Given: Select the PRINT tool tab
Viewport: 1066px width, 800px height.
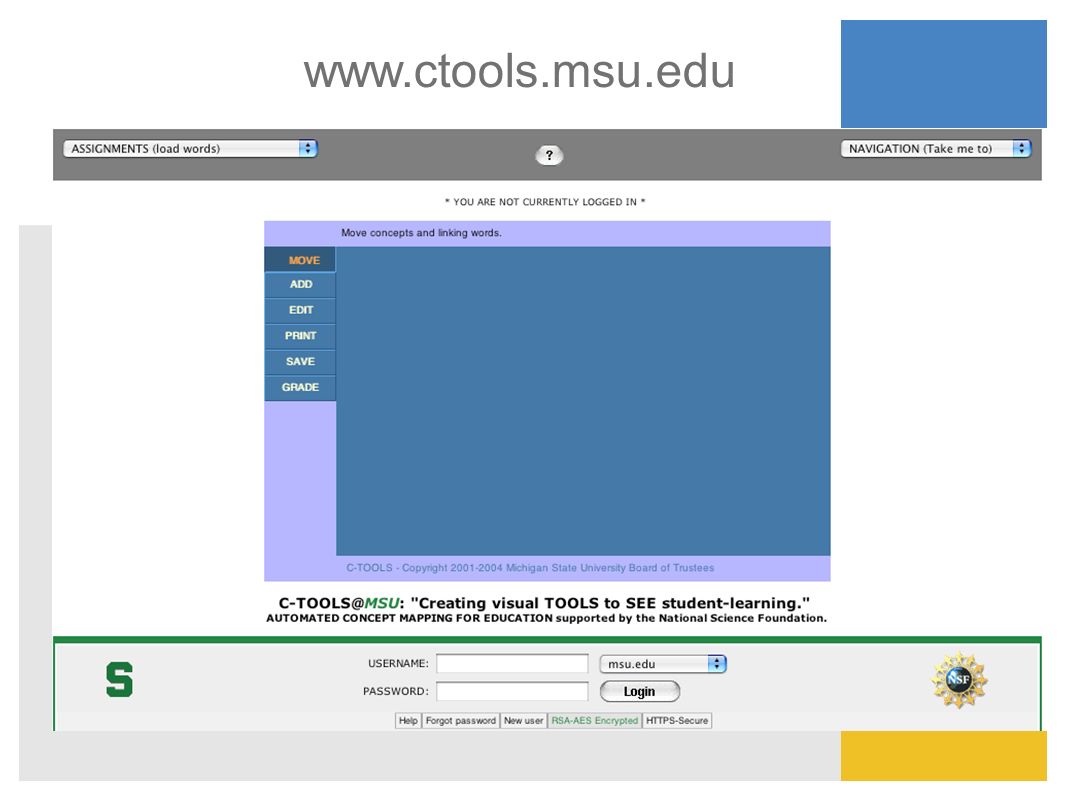Looking at the screenshot, I should click(300, 336).
